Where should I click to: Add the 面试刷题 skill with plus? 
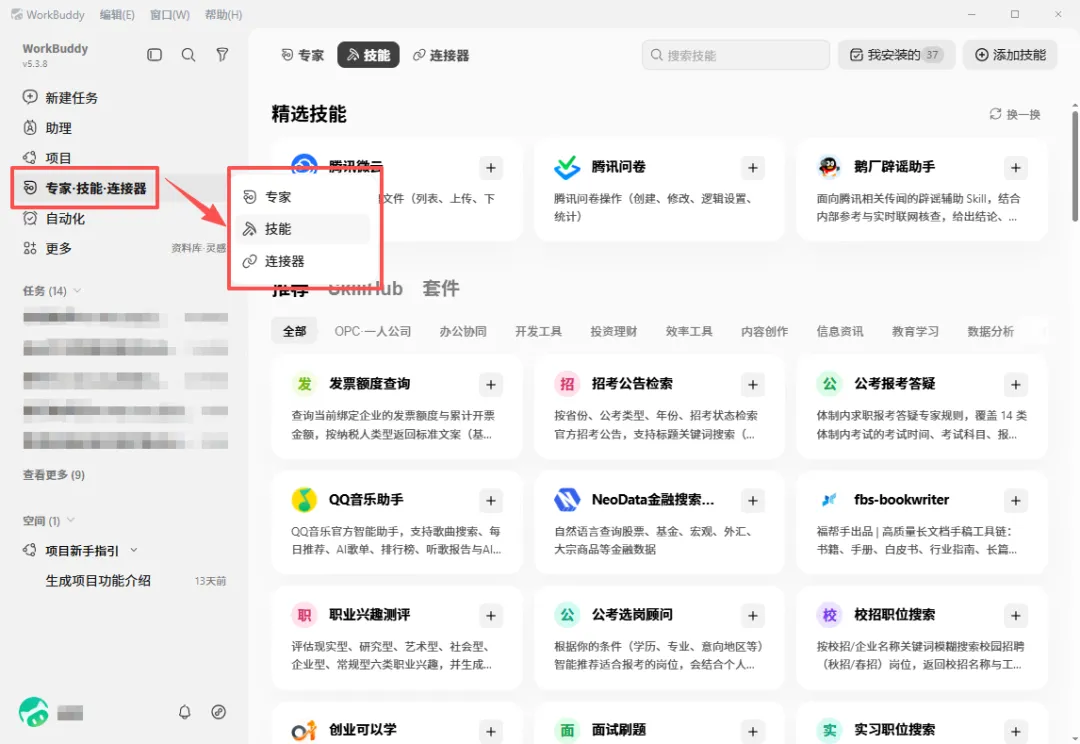click(753, 731)
